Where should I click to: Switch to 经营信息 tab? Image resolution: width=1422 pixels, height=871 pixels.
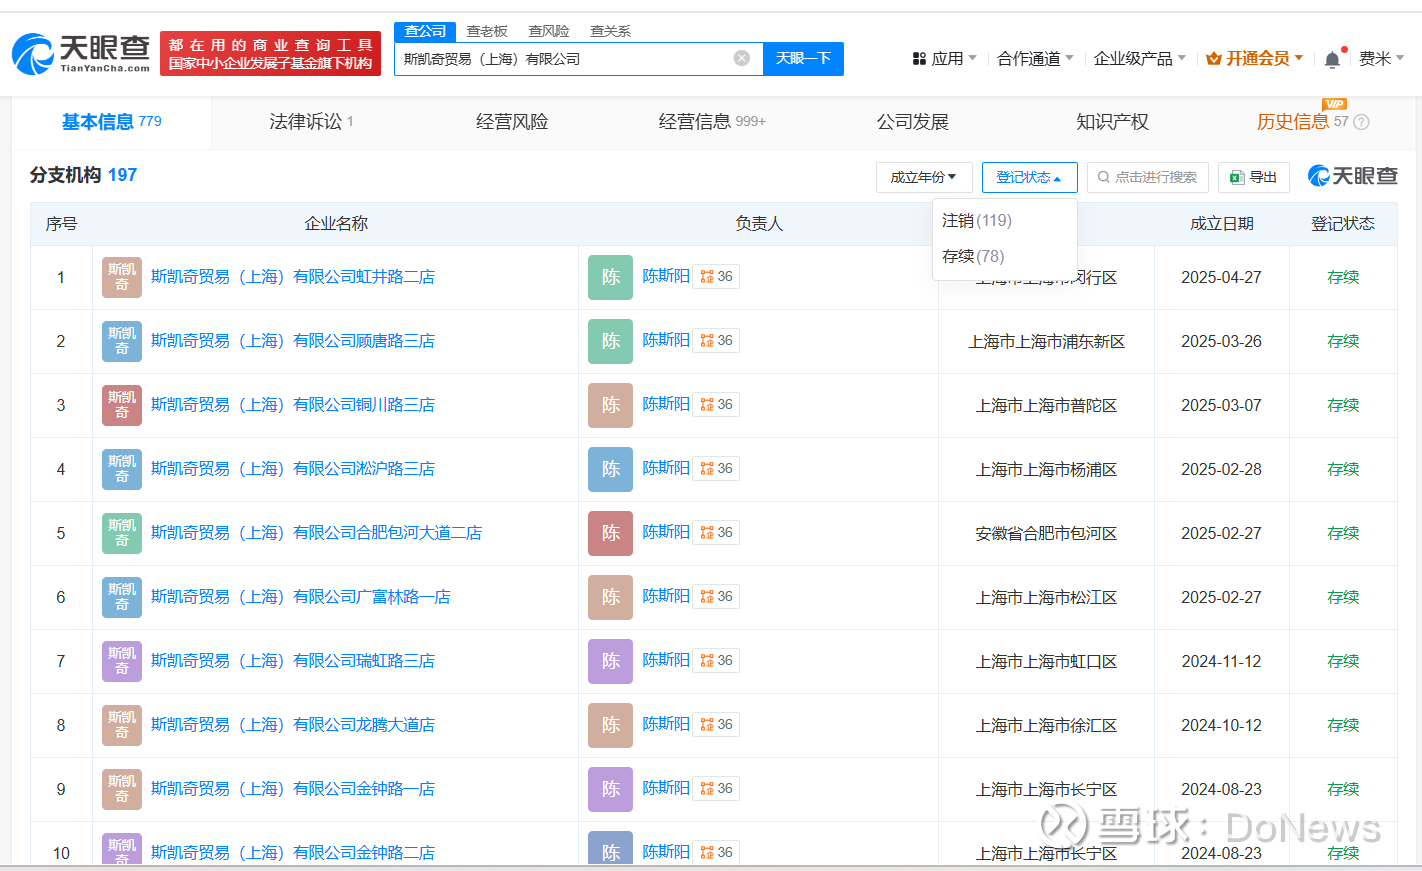coord(712,122)
